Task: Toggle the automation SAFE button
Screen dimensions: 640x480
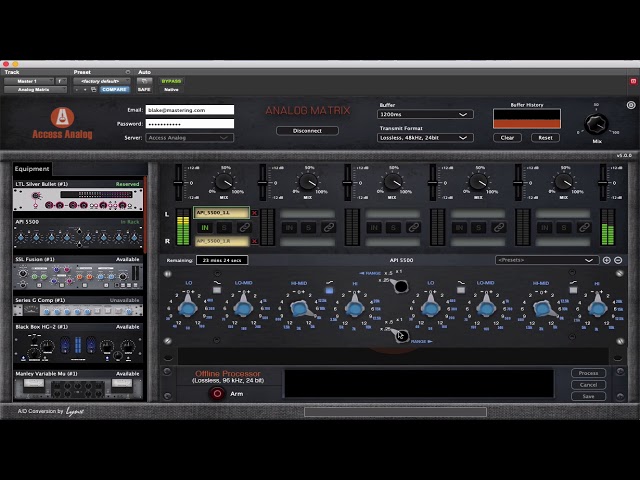Action: click(144, 89)
